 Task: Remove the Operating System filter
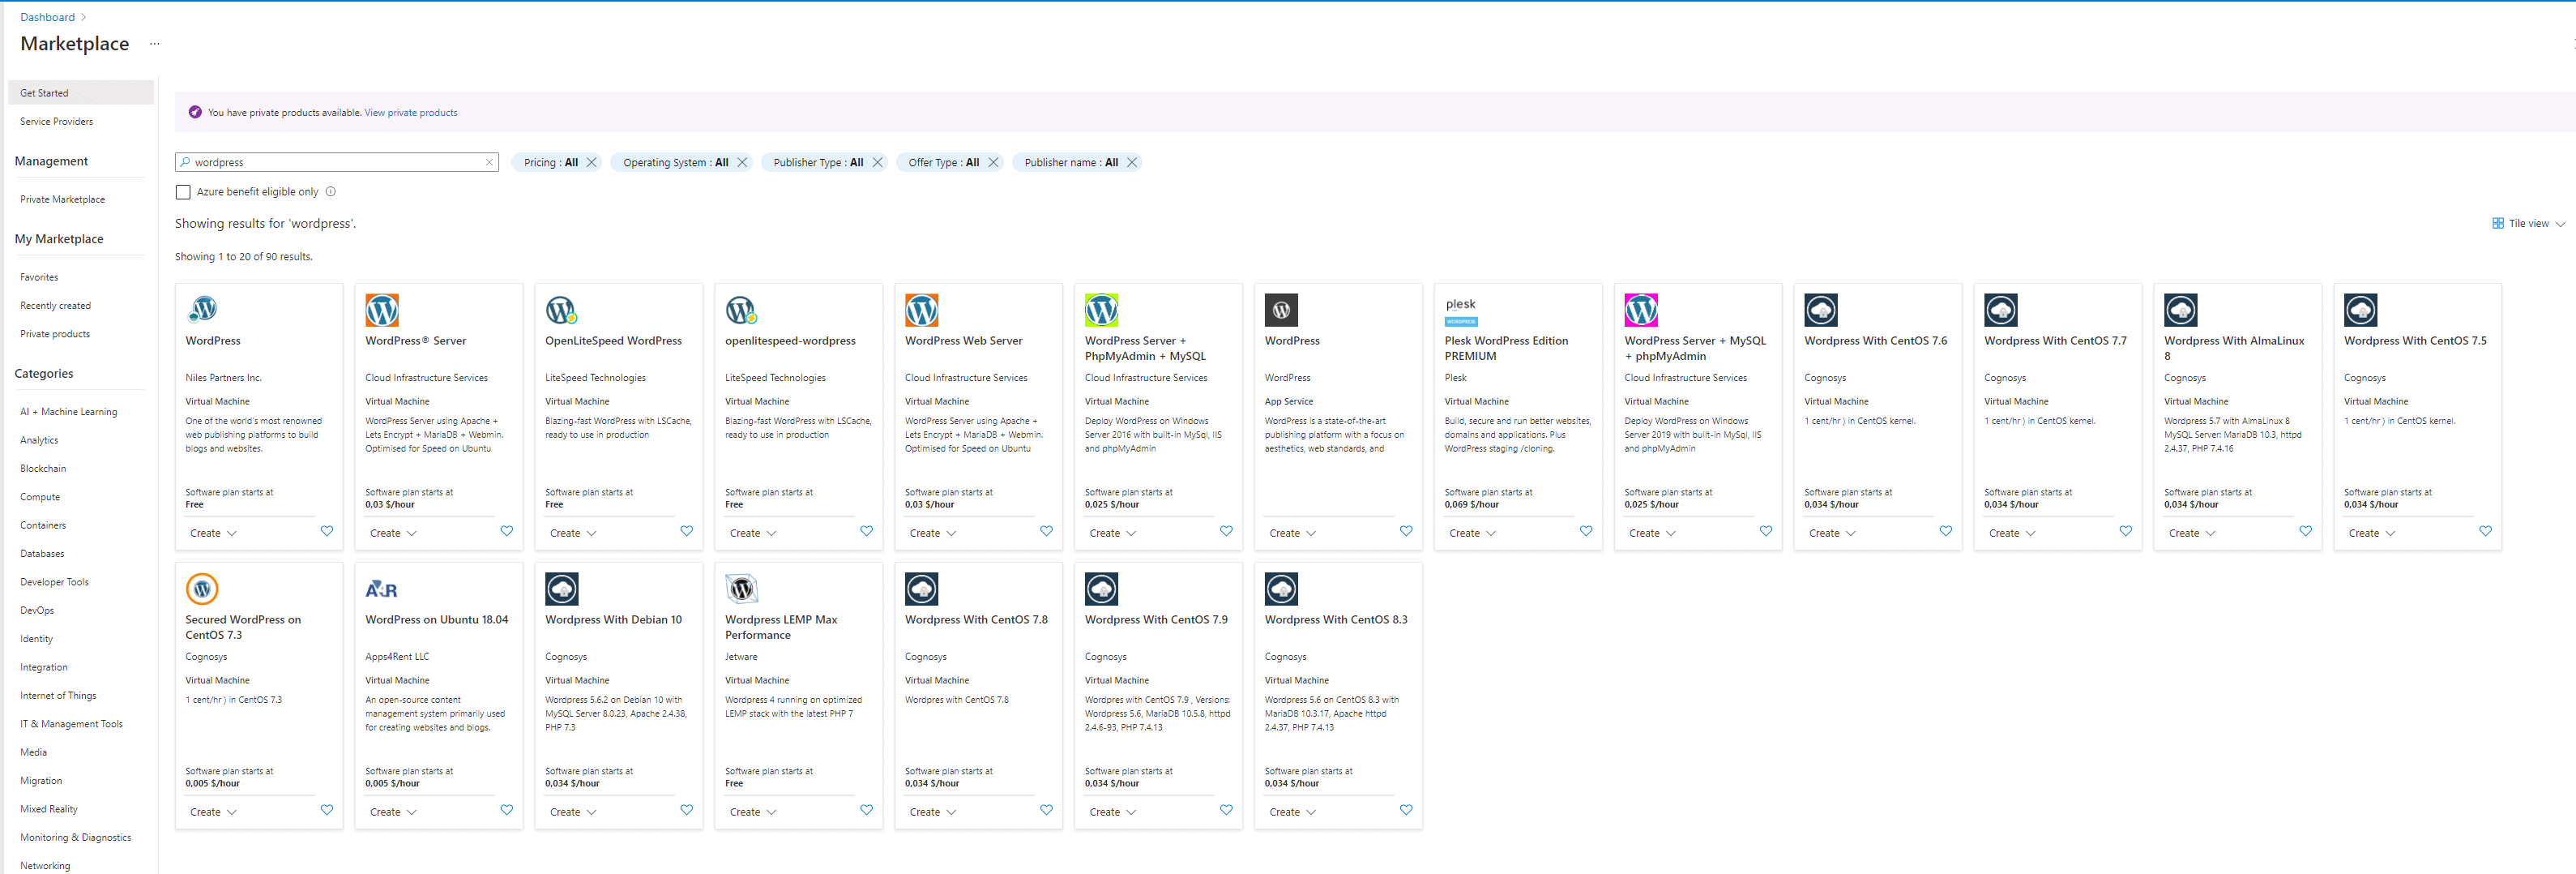(742, 162)
